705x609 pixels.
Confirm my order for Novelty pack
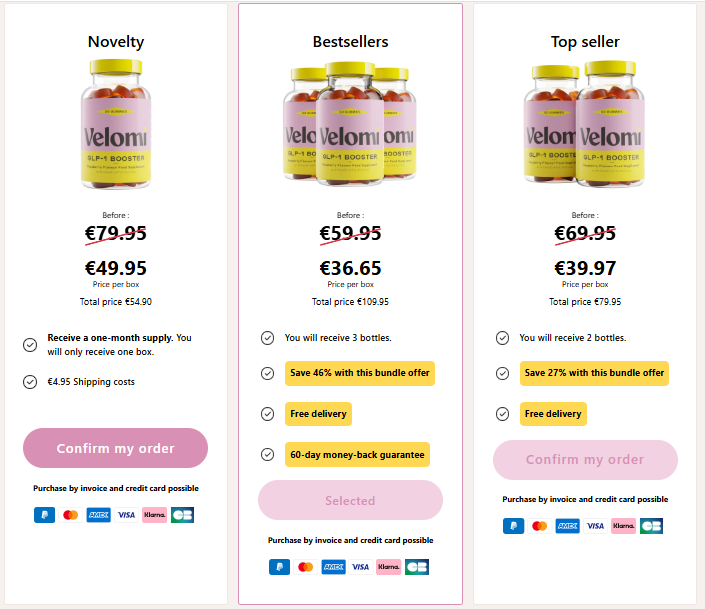point(115,448)
